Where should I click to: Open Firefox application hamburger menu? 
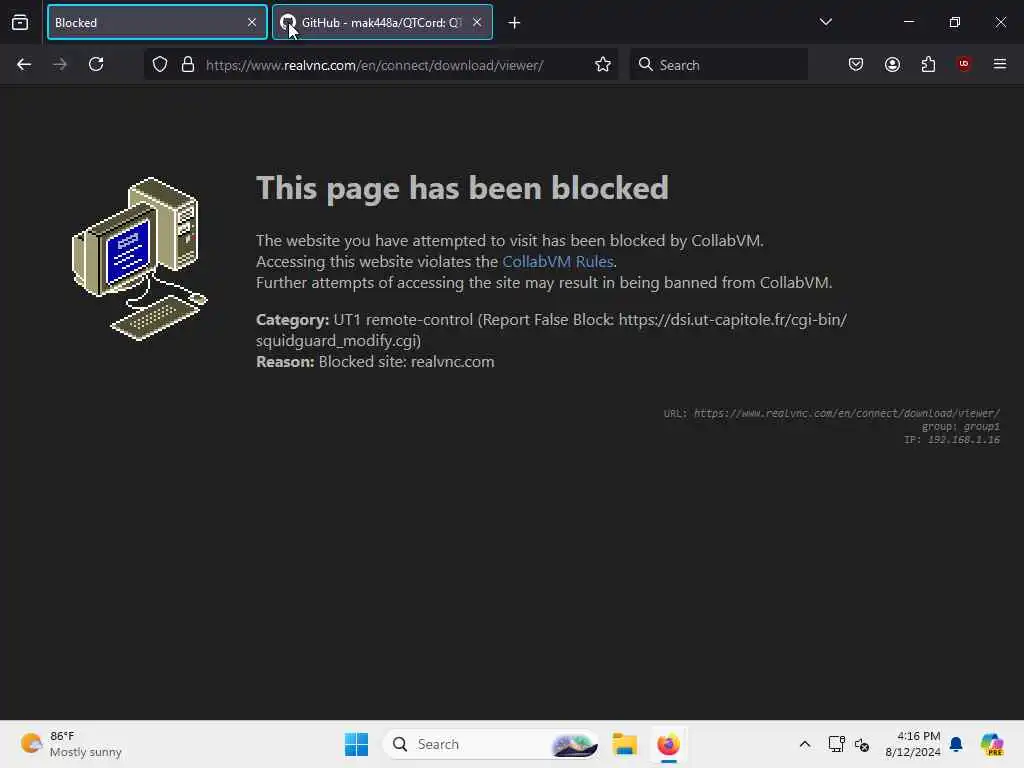point(999,64)
